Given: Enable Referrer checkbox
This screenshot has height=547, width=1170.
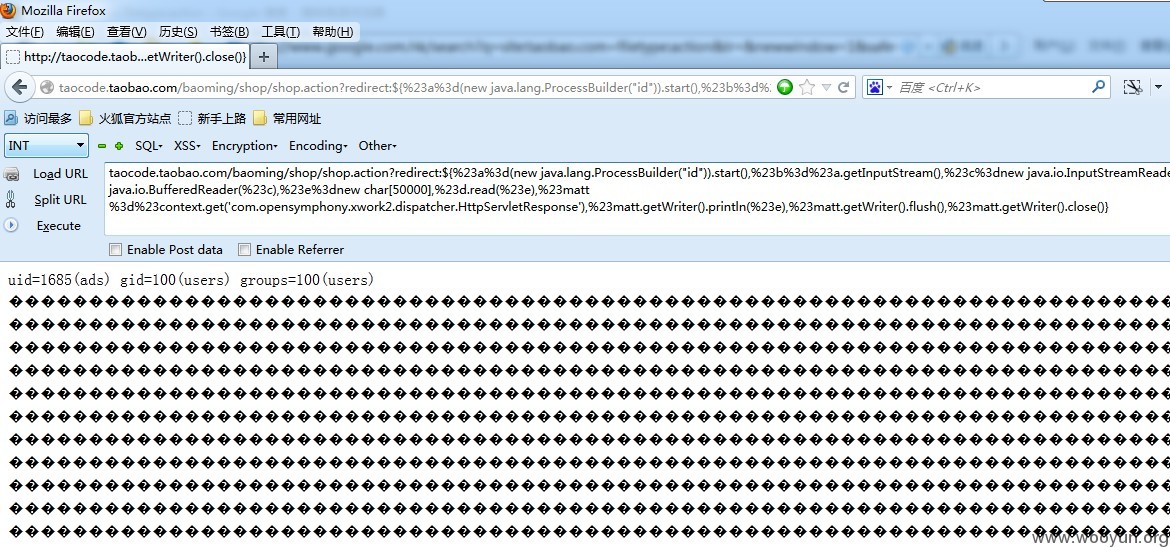Looking at the screenshot, I should (x=244, y=249).
